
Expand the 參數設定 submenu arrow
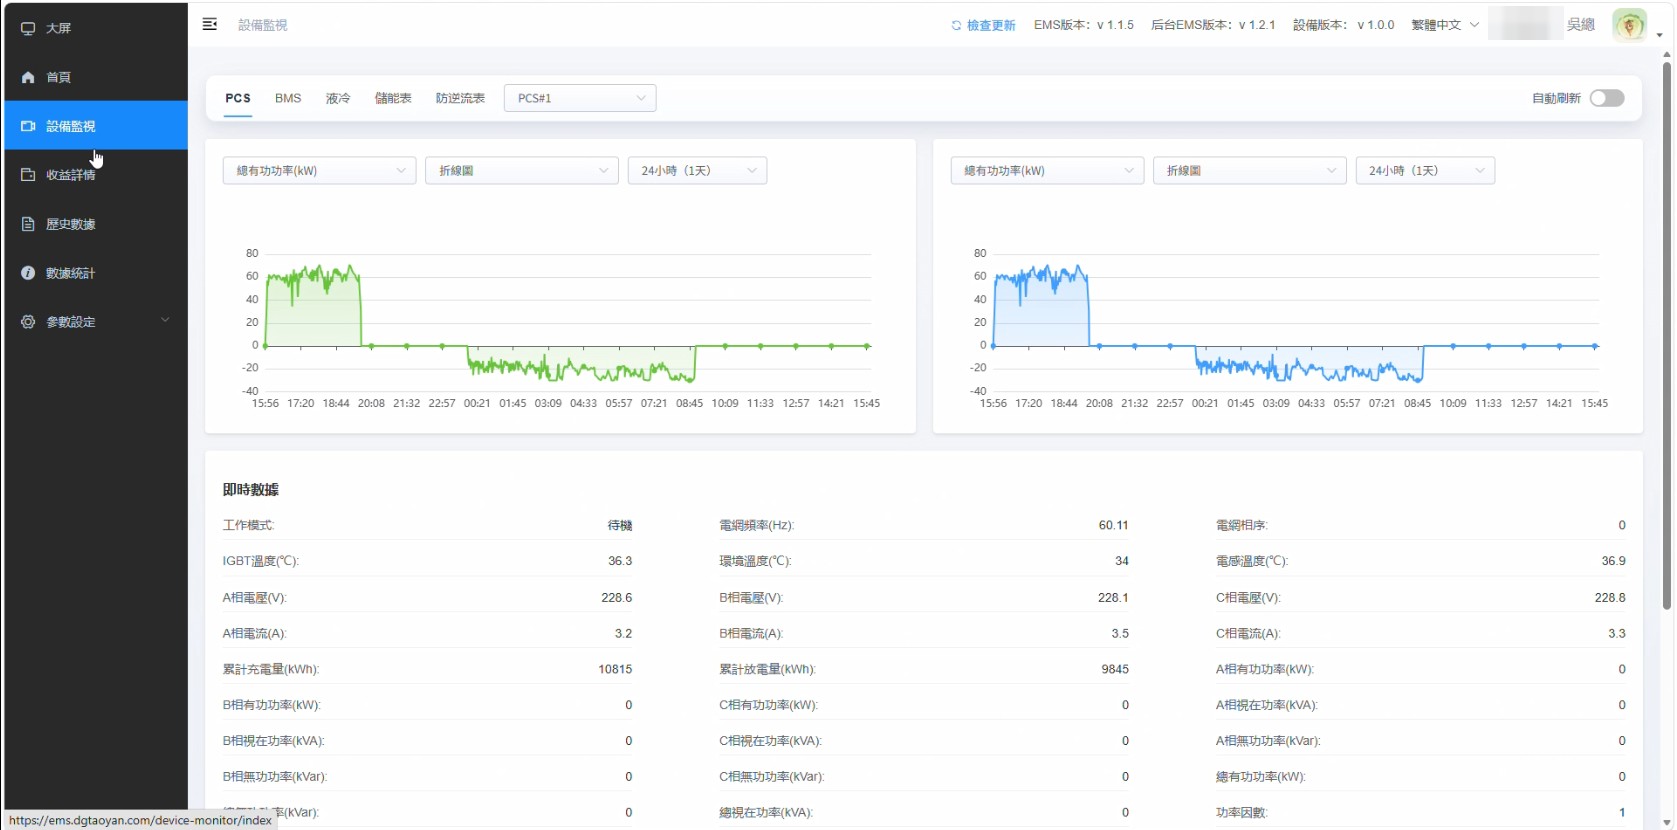(x=165, y=321)
